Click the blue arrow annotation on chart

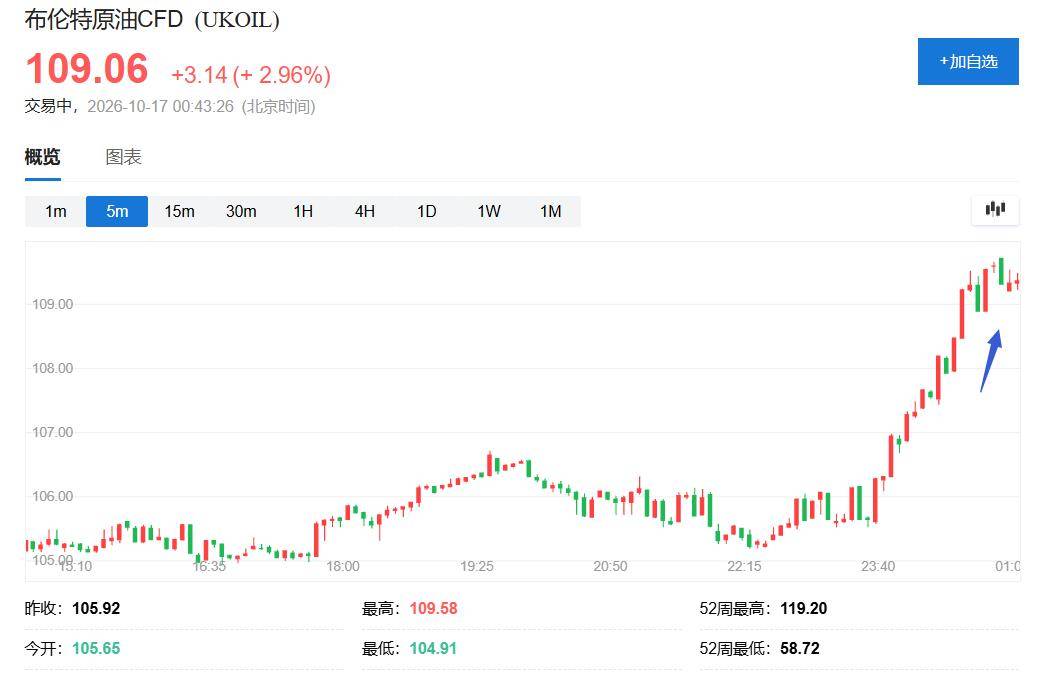pos(991,360)
